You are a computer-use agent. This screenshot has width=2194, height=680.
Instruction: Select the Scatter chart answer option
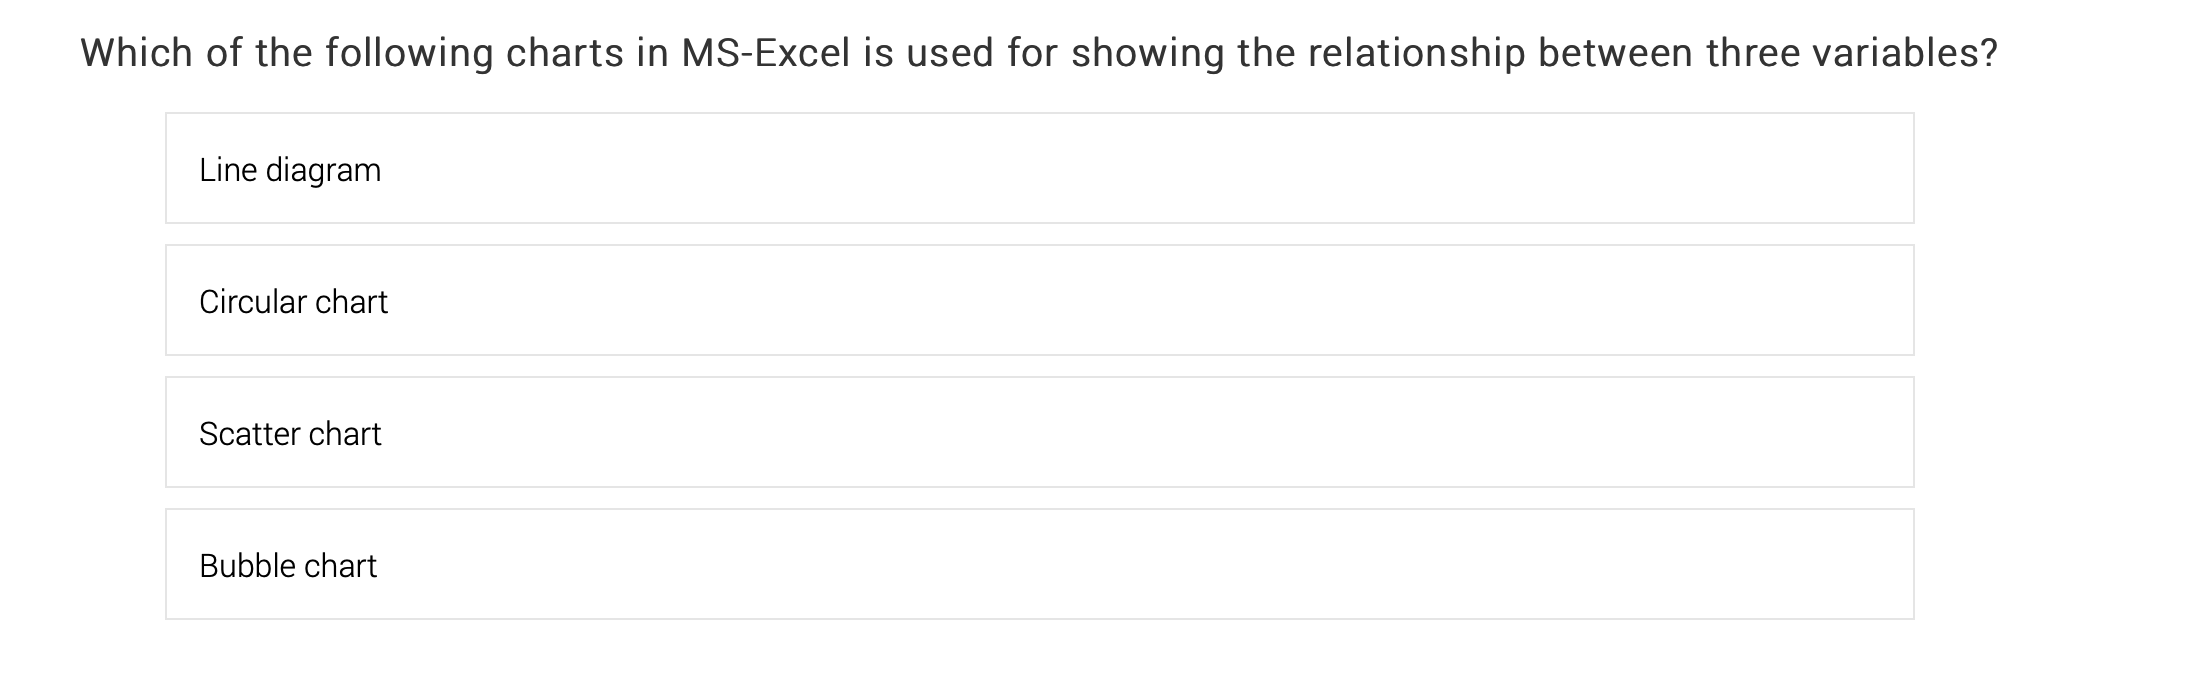[1040, 432]
